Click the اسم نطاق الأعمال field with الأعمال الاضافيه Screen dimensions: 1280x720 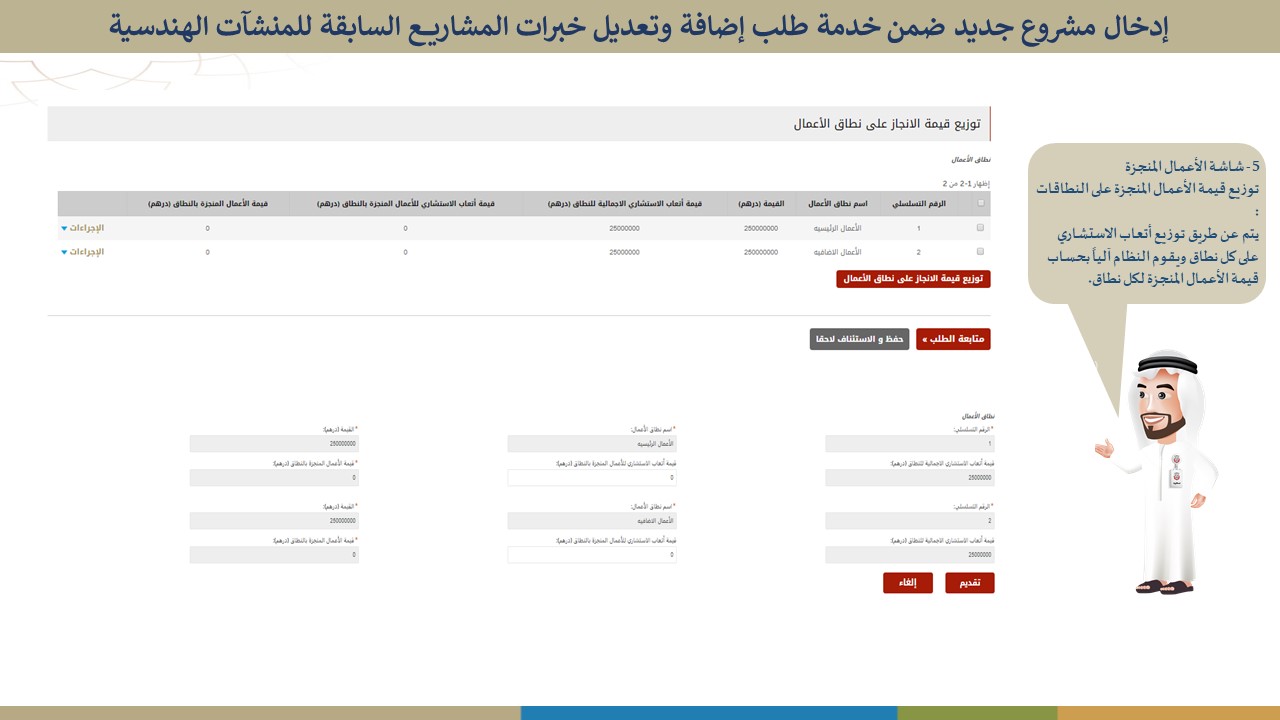pos(591,520)
